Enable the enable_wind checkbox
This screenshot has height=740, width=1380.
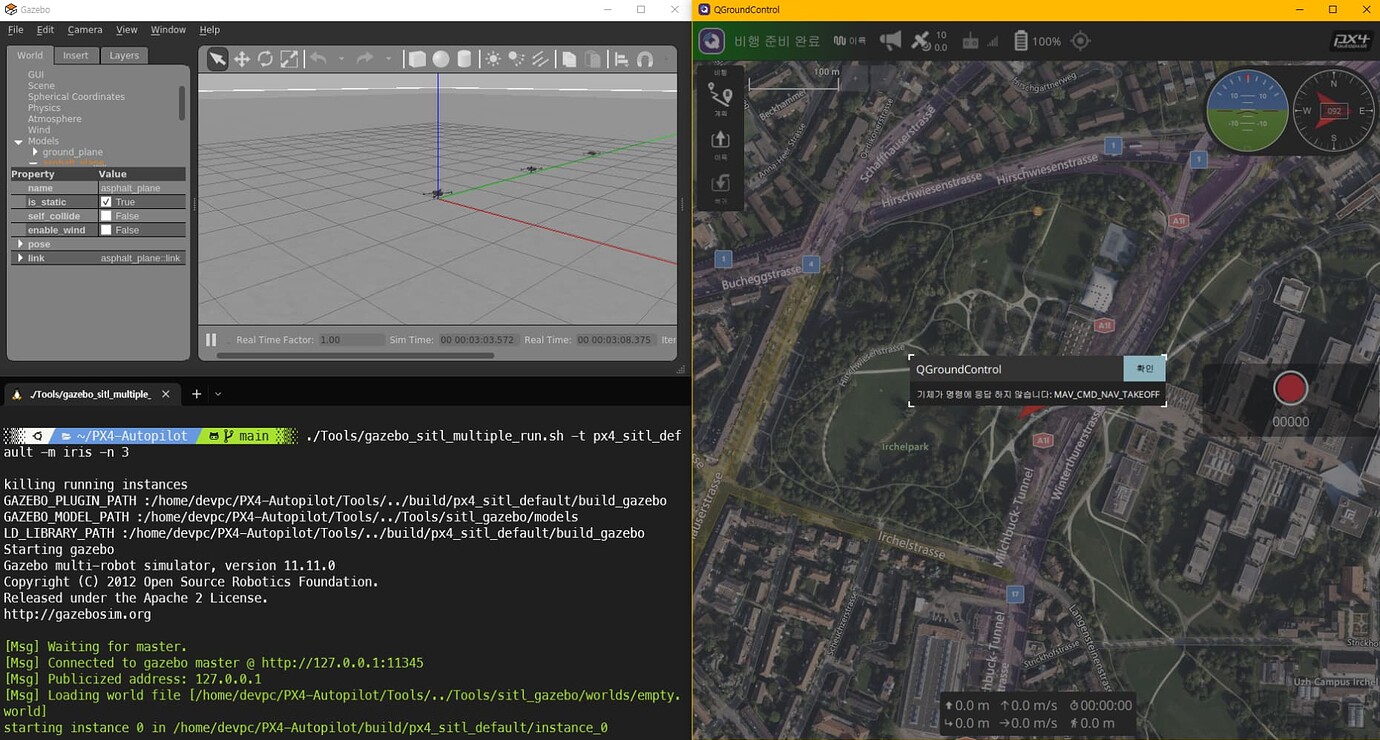(x=104, y=229)
